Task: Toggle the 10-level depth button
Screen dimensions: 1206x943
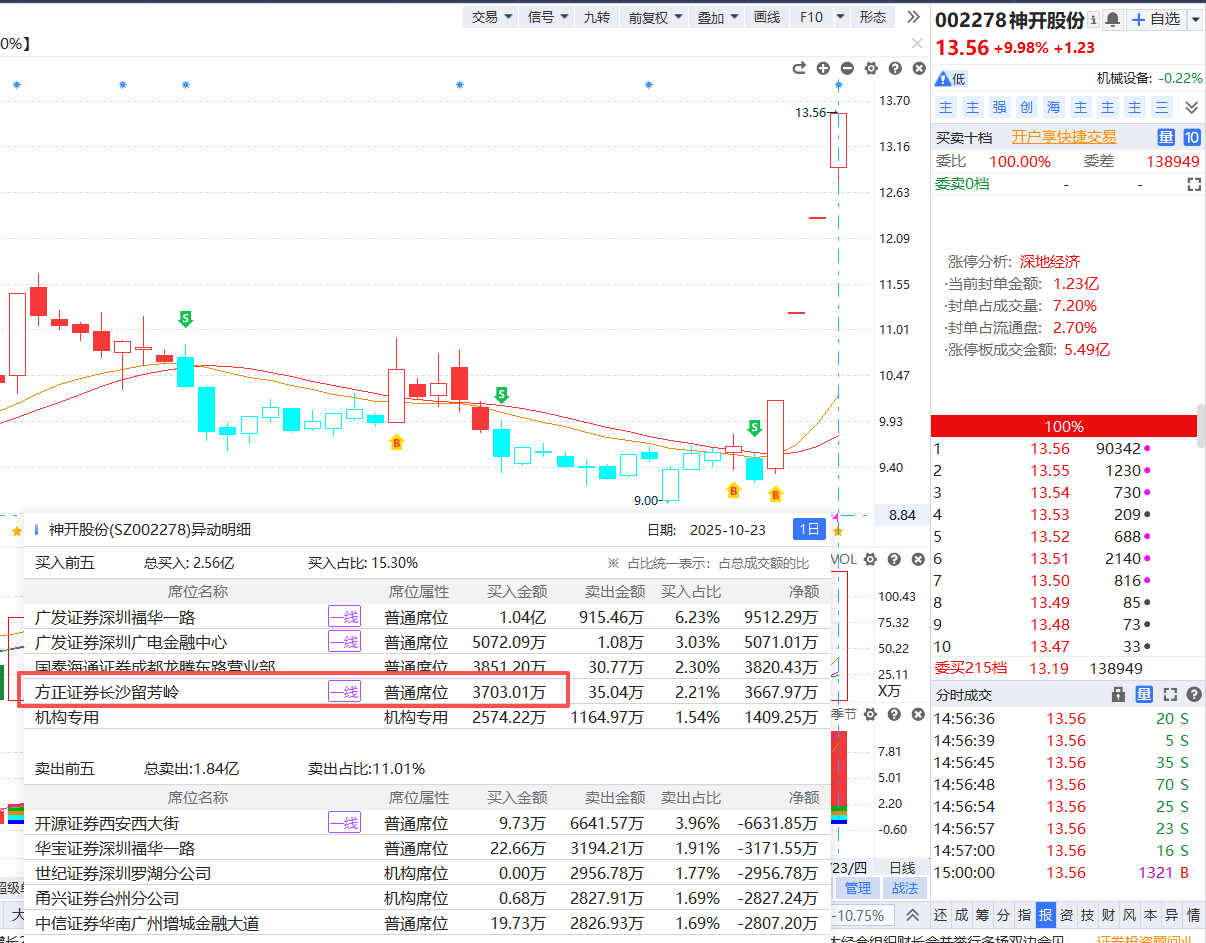Action: (1191, 138)
